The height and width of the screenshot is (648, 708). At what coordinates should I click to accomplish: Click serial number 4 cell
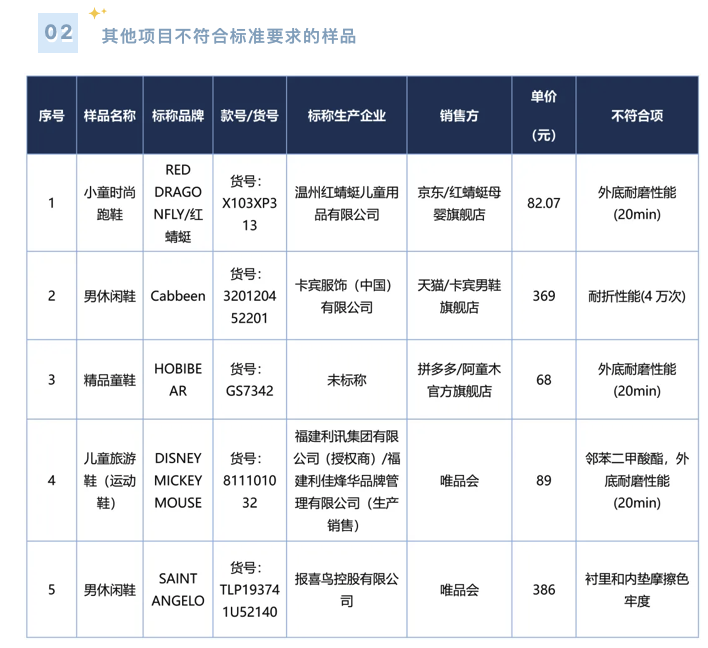(x=51, y=480)
